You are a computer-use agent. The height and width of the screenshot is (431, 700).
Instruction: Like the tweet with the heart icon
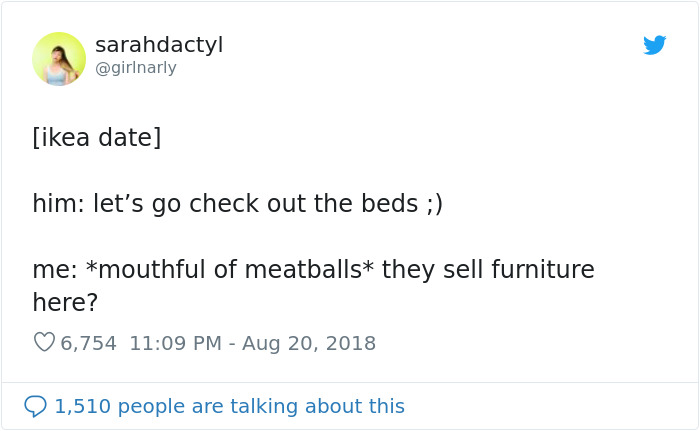44,343
